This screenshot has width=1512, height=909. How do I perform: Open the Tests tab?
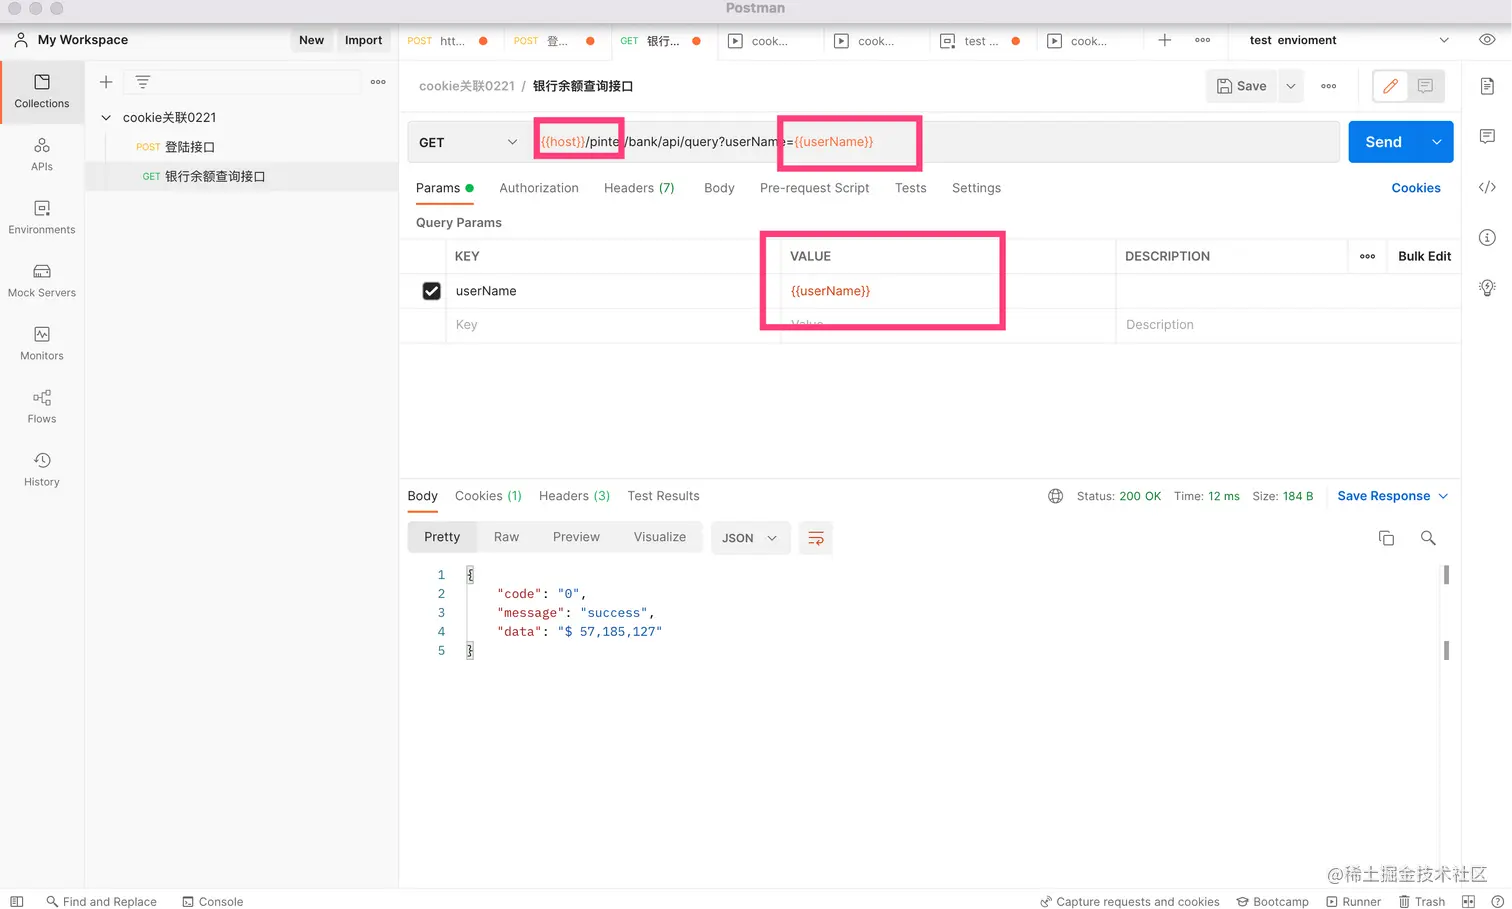(x=910, y=188)
